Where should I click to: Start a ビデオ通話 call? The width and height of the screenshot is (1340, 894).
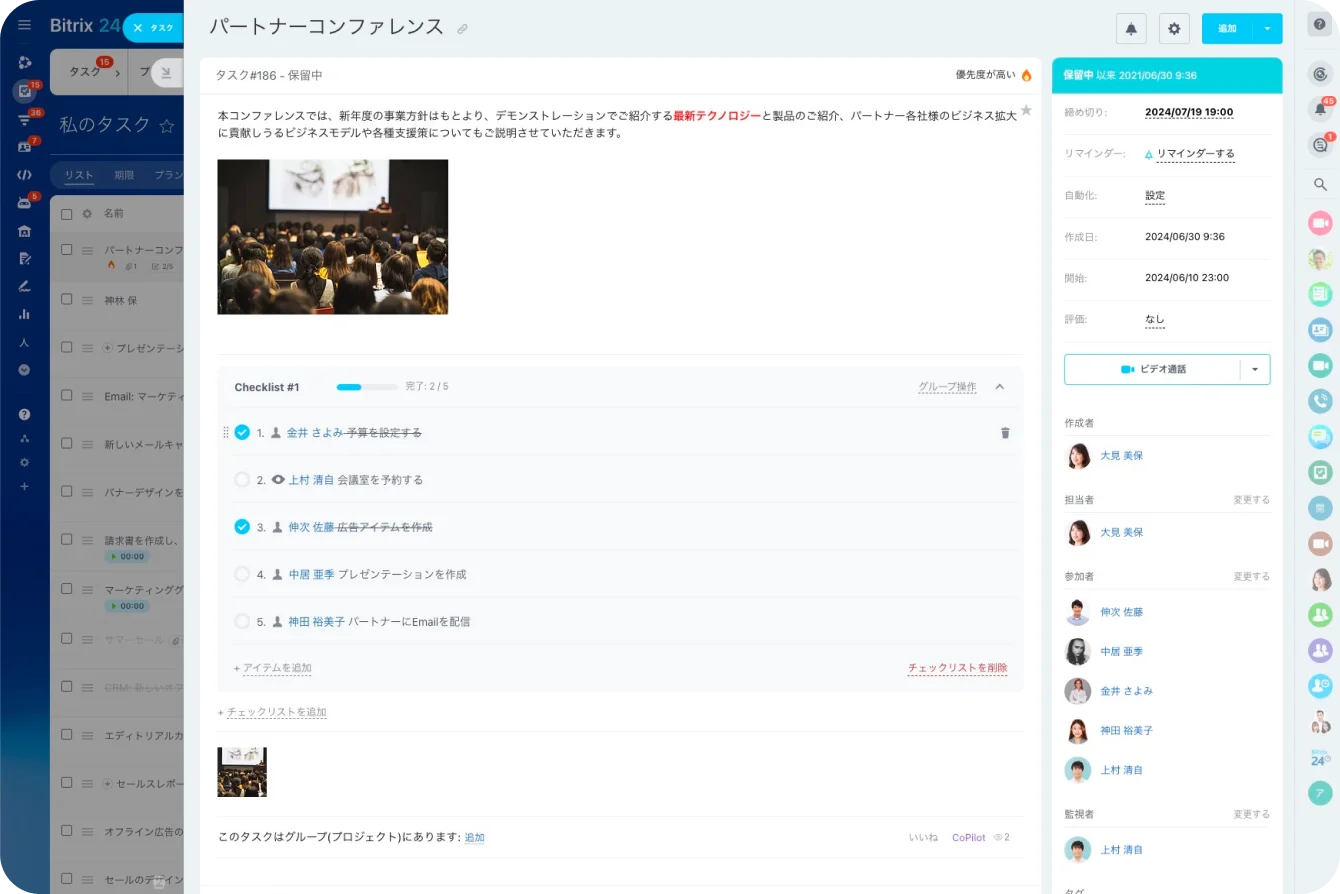click(x=1153, y=369)
